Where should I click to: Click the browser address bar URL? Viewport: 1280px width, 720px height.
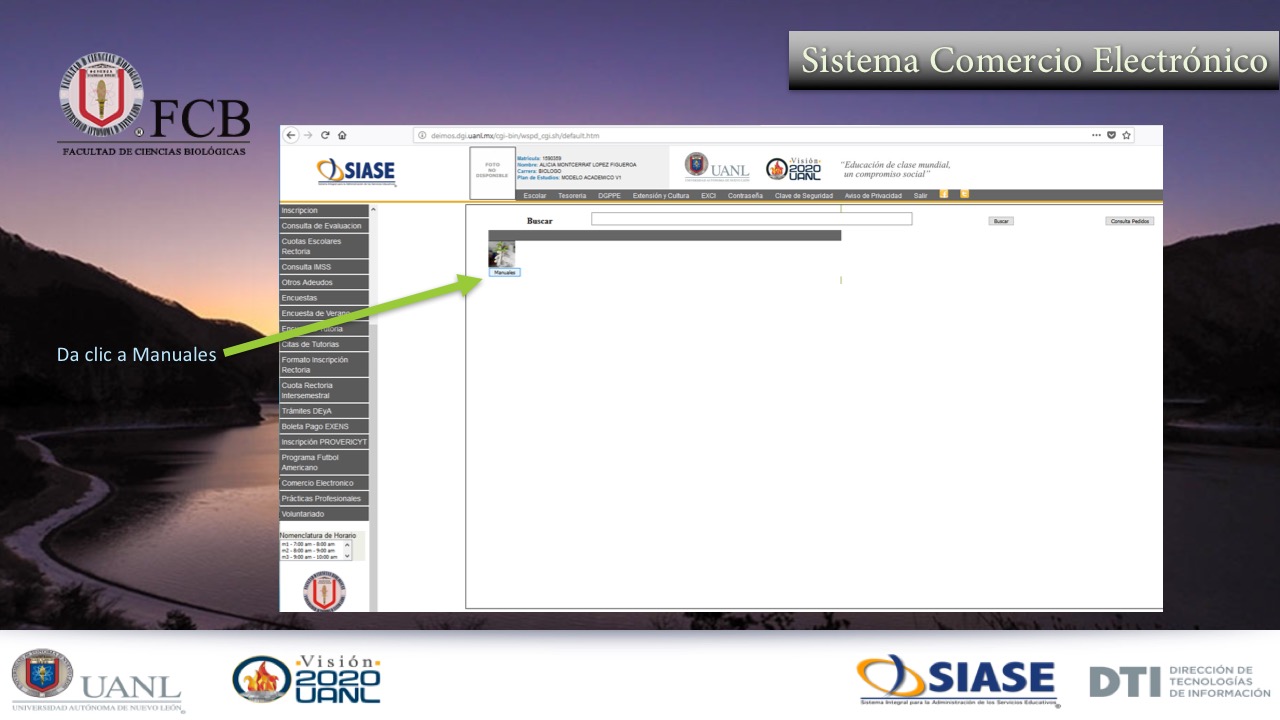(x=515, y=136)
